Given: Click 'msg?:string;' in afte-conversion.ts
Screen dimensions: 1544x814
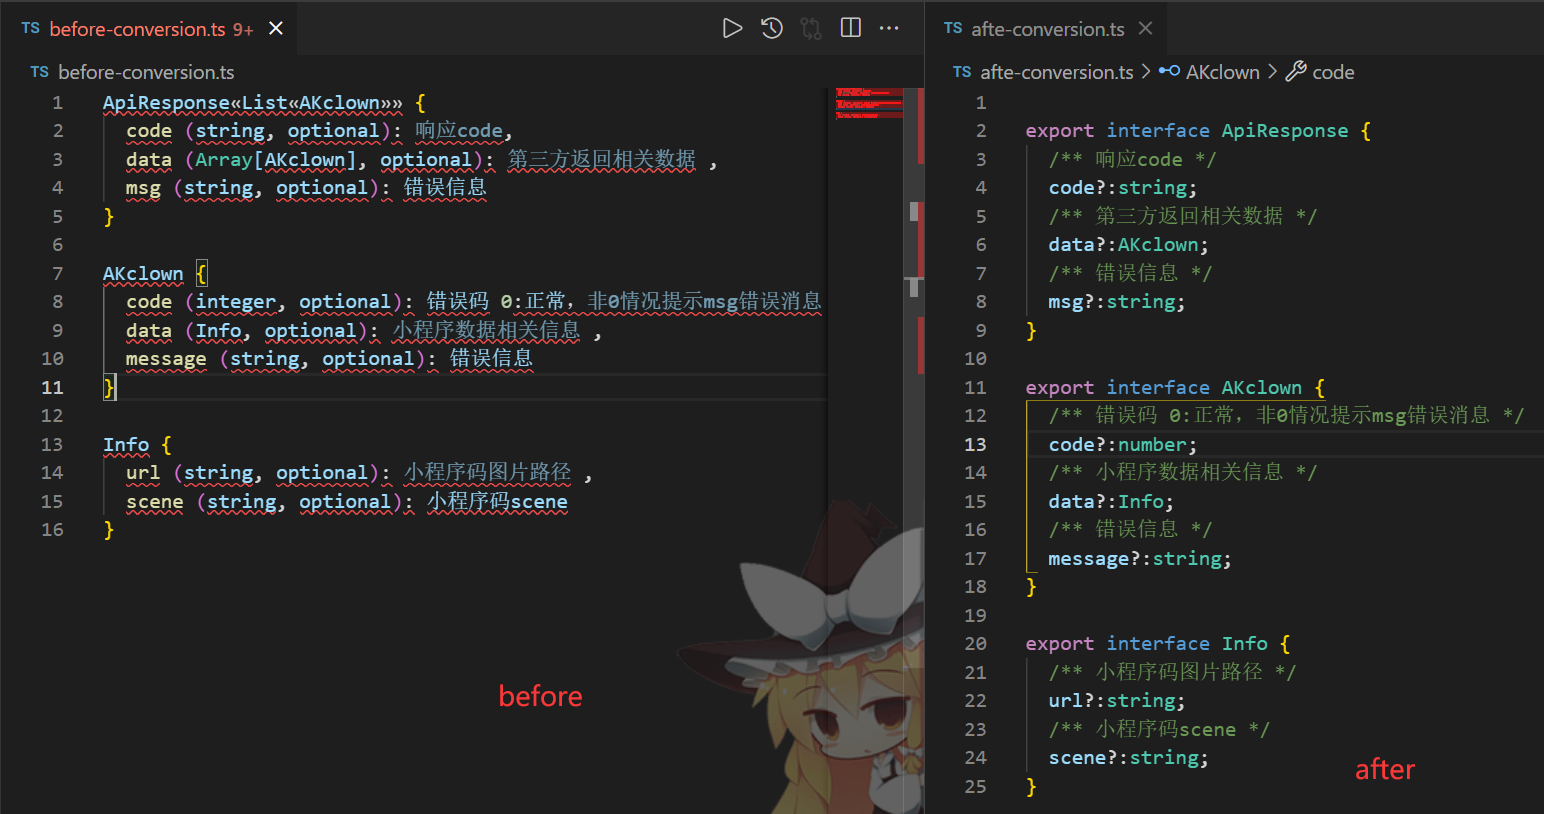Looking at the screenshot, I should coord(1117,302).
